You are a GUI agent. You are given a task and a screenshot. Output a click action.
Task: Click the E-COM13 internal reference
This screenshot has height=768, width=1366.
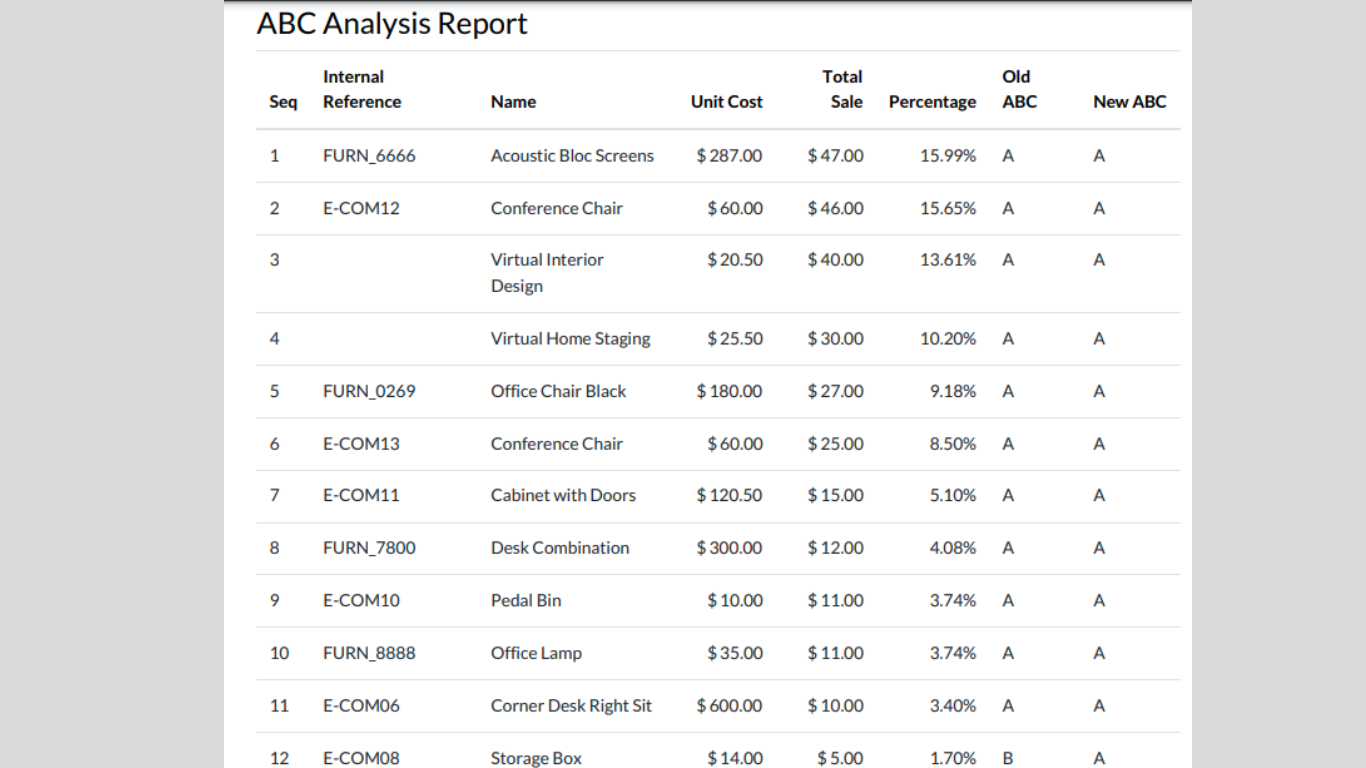click(361, 444)
